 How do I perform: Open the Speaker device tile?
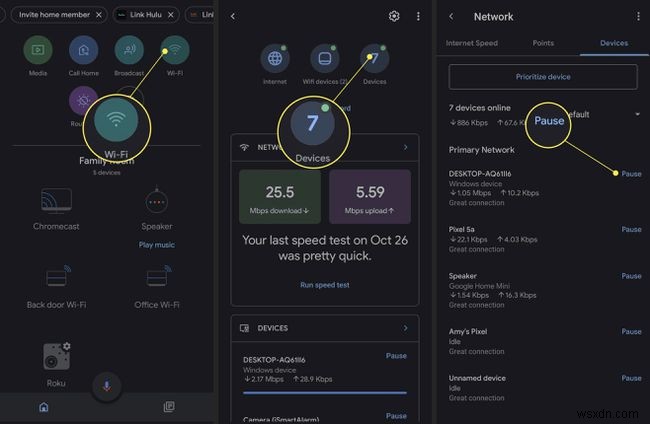click(x=156, y=208)
